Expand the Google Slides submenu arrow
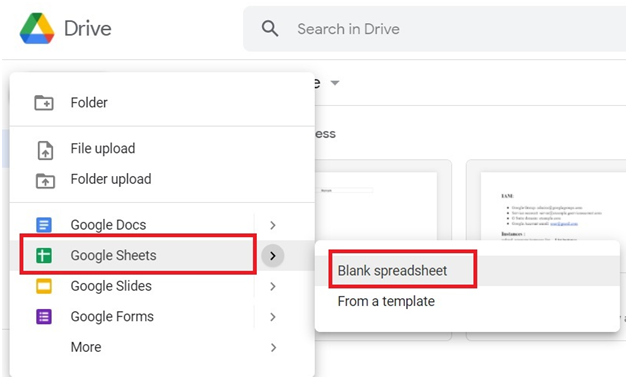 pos(273,286)
